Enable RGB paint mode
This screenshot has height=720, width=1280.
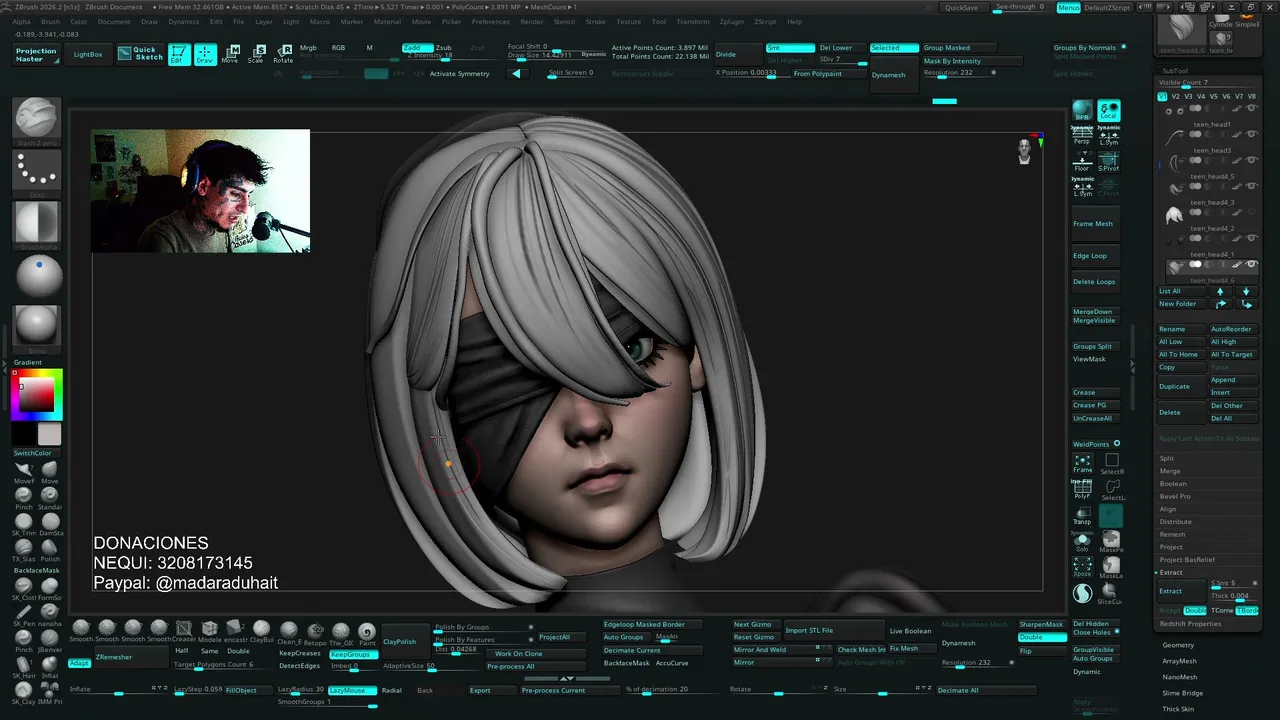coord(338,47)
